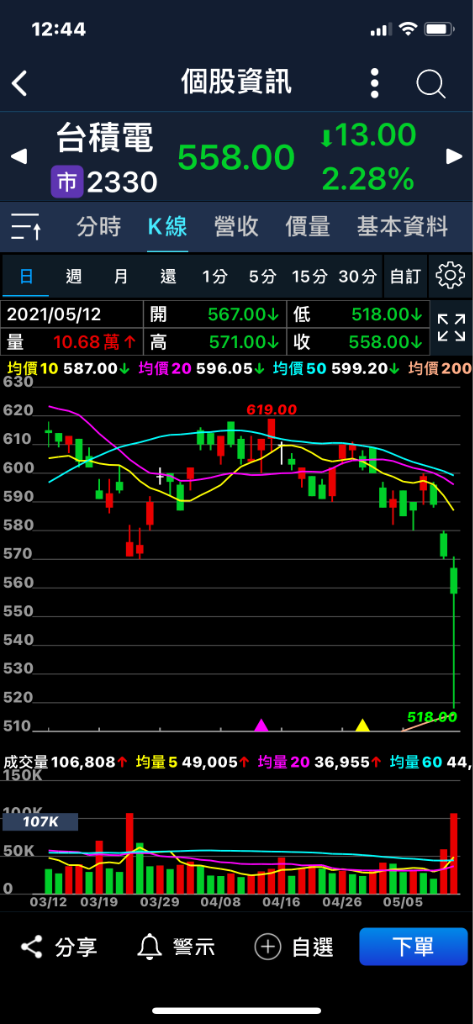473x1024 pixels.
Task: Tap the 2021/05/12 date cell
Action: (x=72, y=315)
